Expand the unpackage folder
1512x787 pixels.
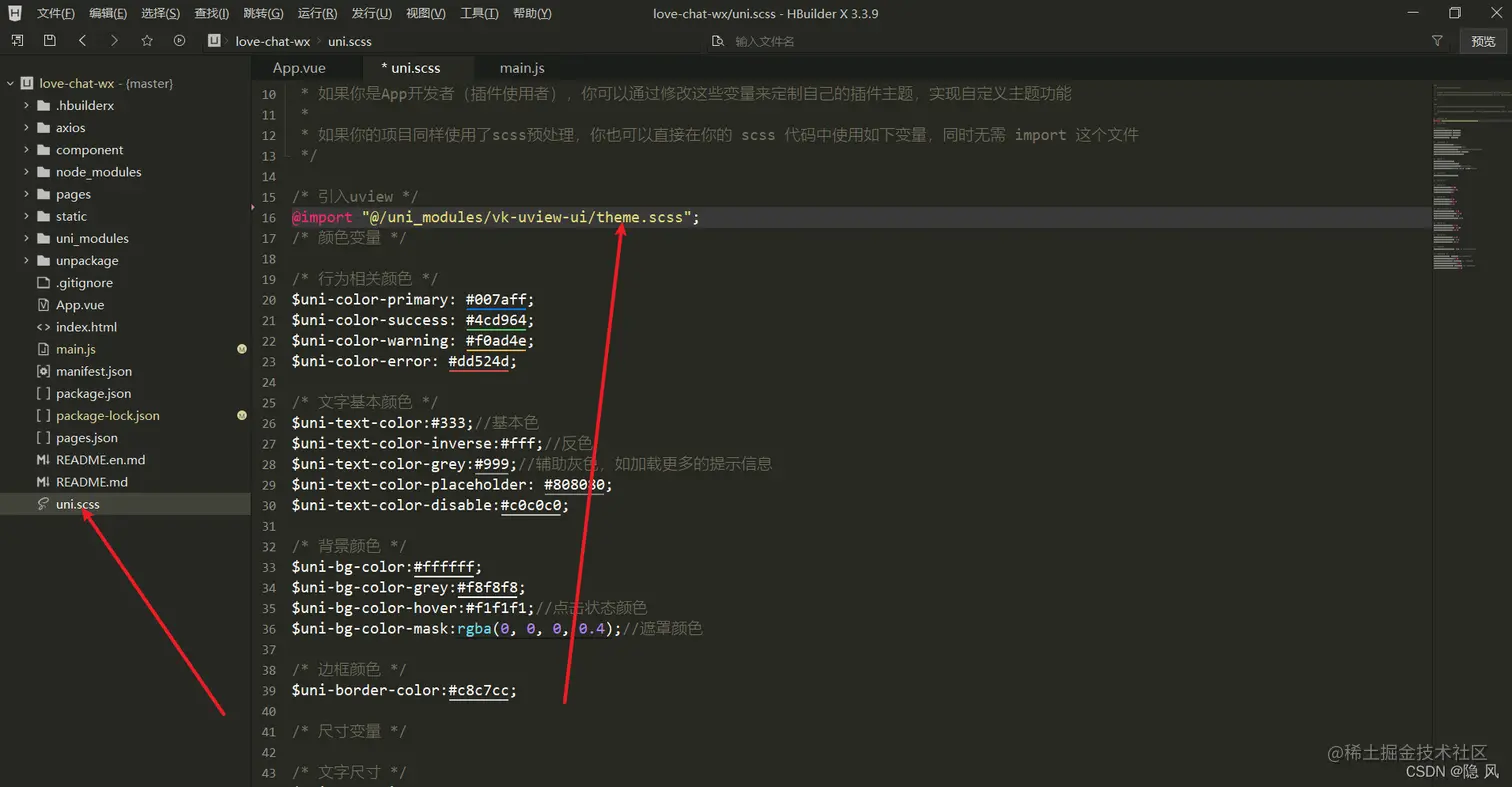[x=26, y=260]
